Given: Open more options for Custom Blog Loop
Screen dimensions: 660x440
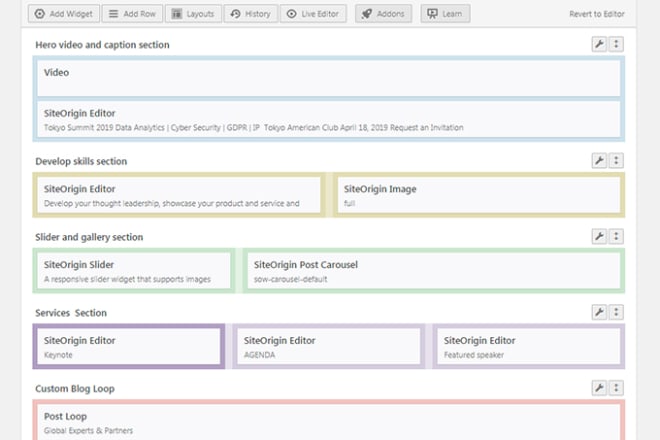Looking at the screenshot, I should pos(616,388).
